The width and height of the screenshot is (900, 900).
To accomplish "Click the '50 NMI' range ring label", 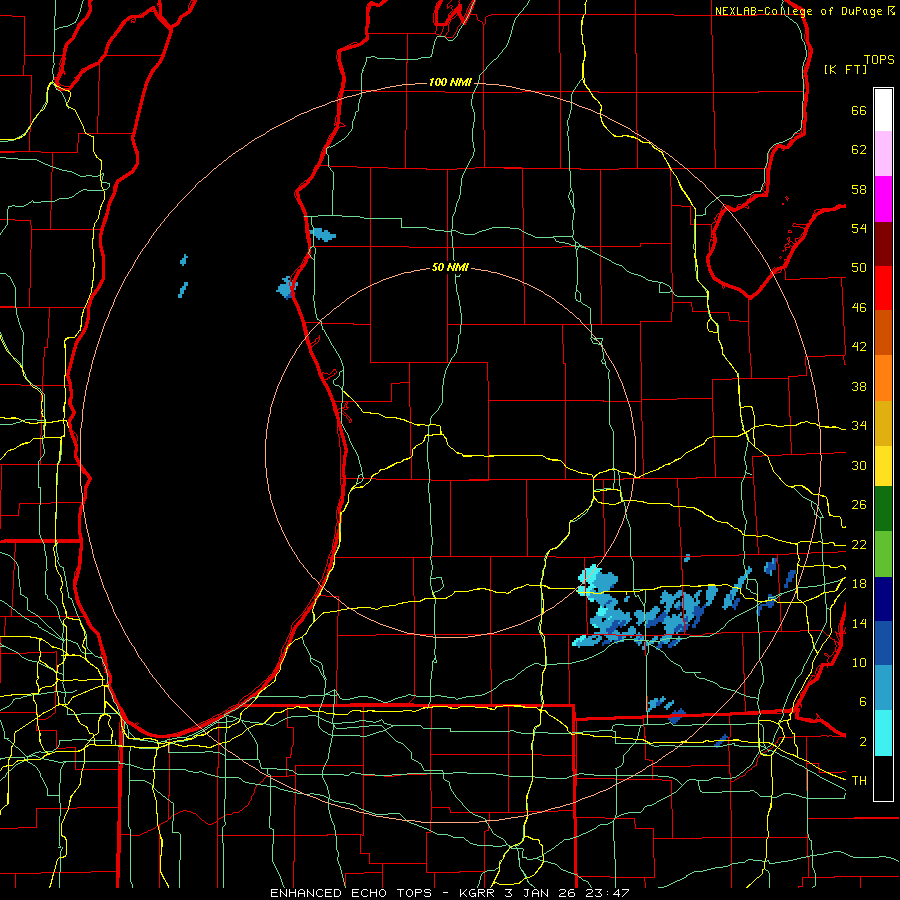I will click(x=450, y=267).
